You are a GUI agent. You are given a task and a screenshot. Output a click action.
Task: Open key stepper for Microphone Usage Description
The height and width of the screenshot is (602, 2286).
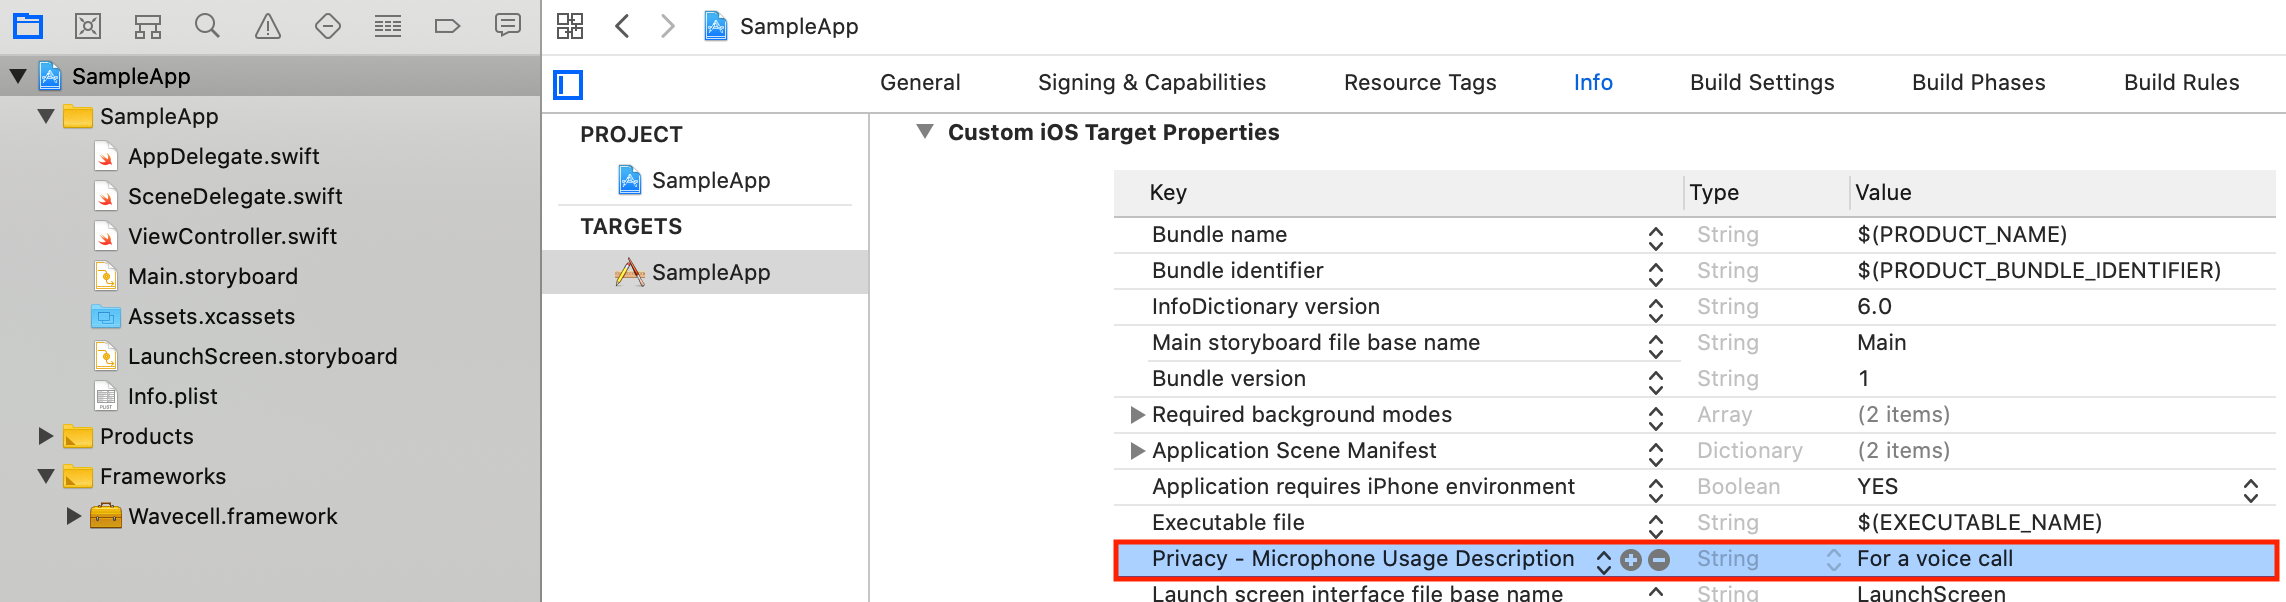1604,561
